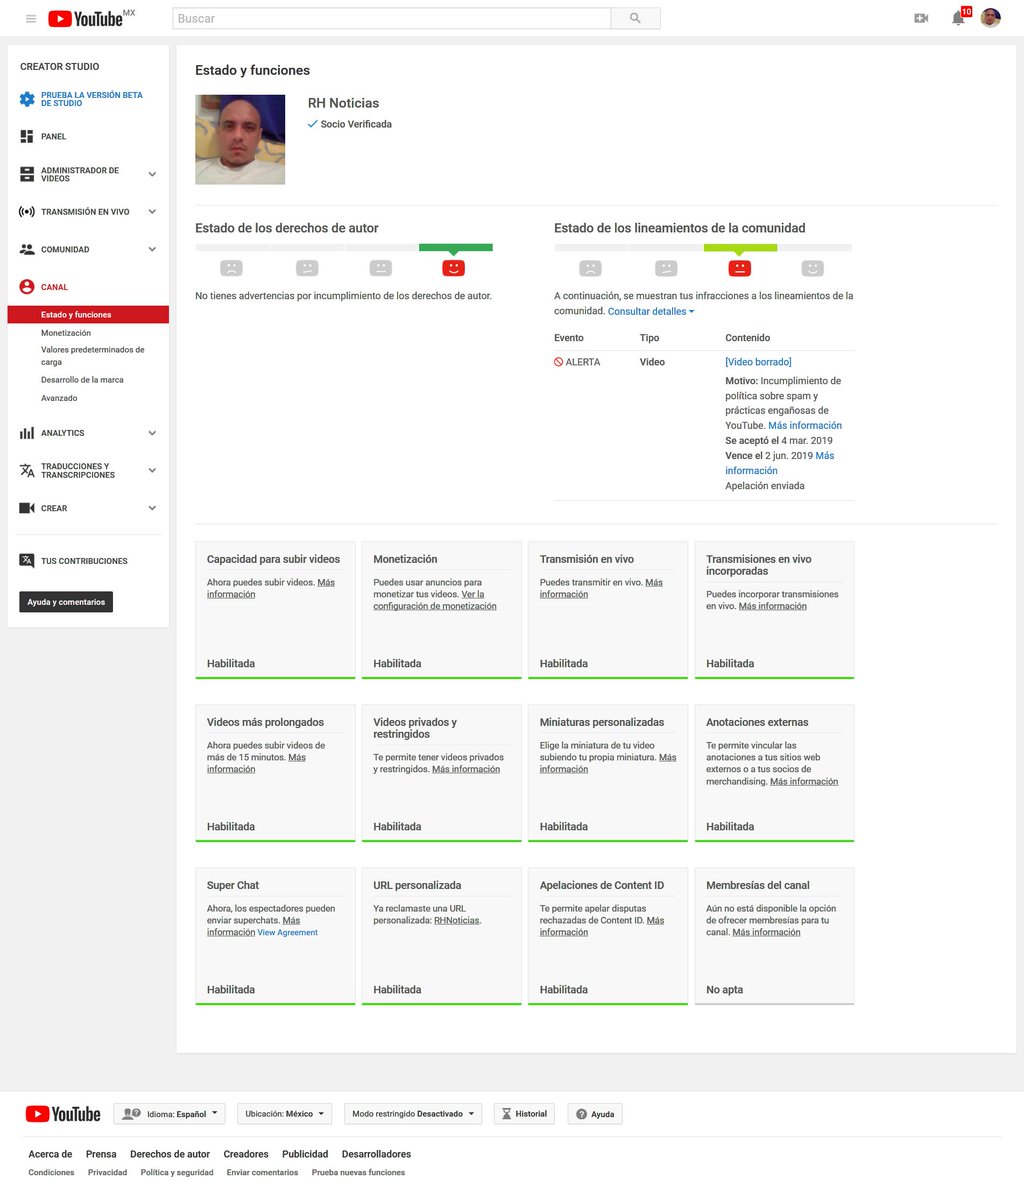Open the Modo restringido dropdown
This screenshot has height=1200, width=1024.
(x=413, y=1114)
